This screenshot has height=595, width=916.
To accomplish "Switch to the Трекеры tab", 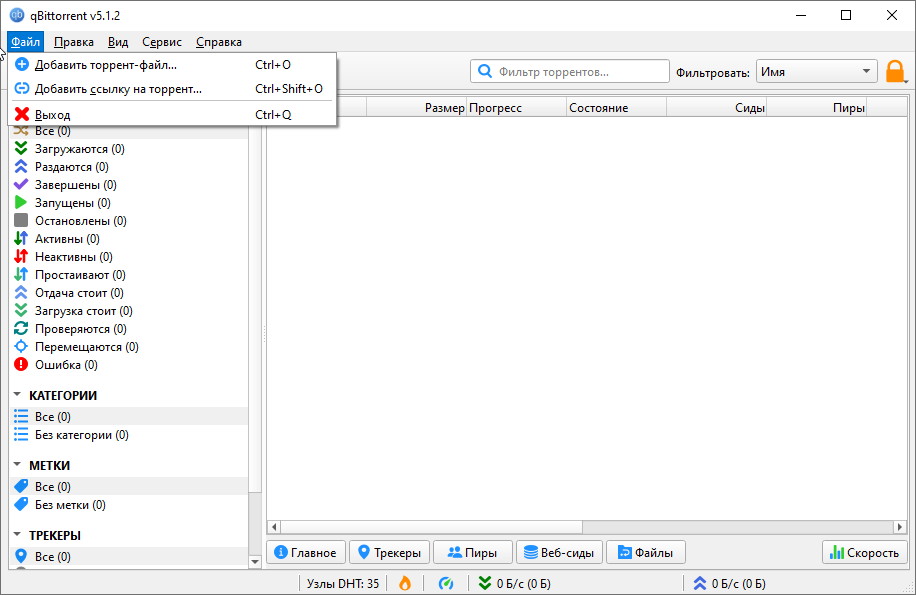I will [x=390, y=552].
